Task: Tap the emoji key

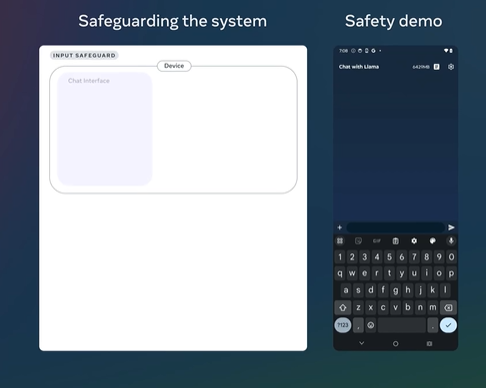Action: (x=371, y=325)
